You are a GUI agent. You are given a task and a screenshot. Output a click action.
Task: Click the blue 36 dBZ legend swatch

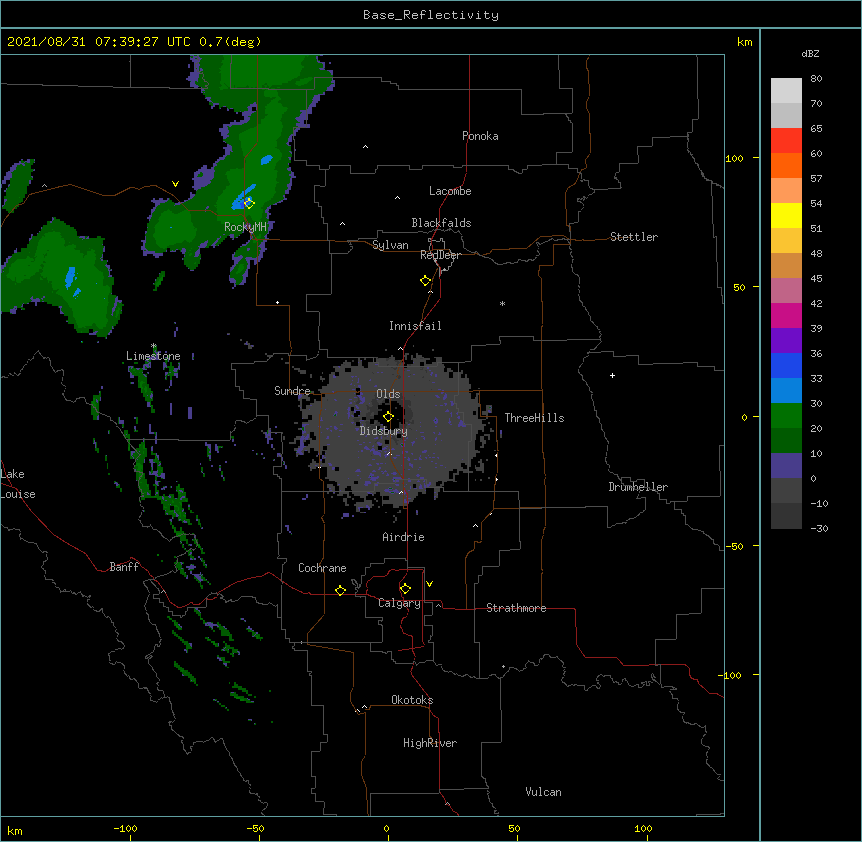click(786, 365)
